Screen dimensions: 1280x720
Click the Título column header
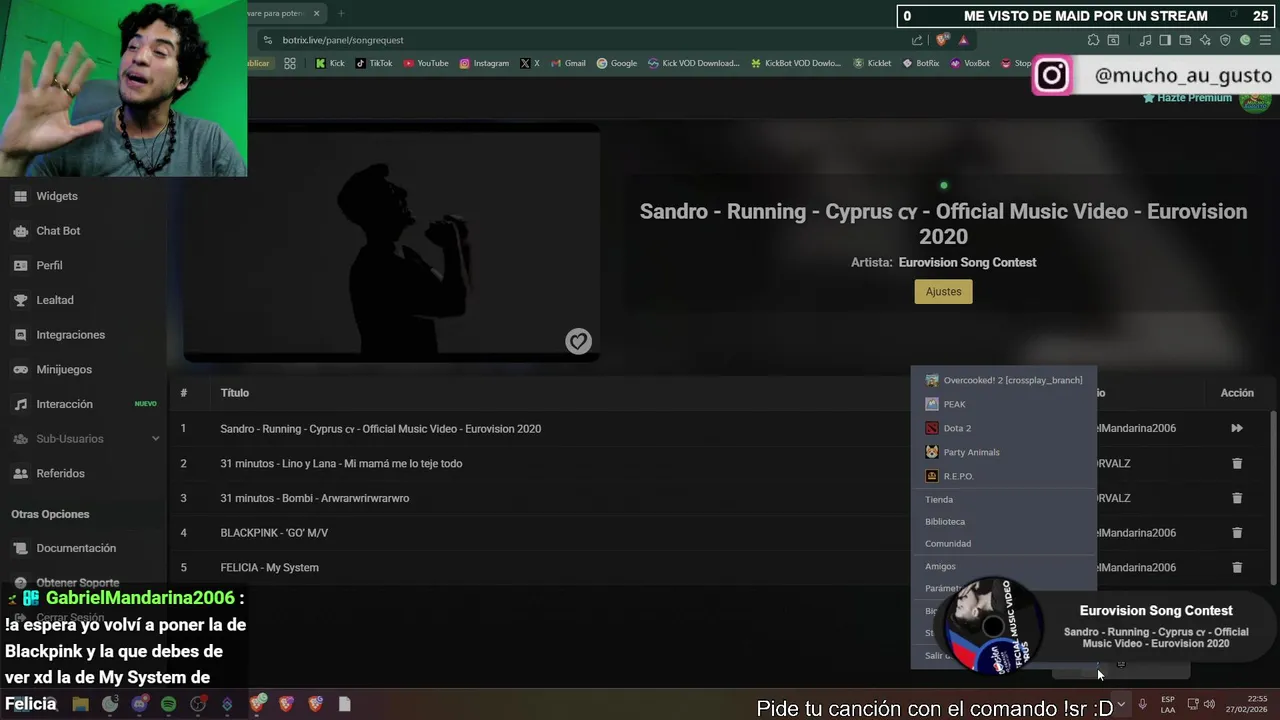coord(235,393)
